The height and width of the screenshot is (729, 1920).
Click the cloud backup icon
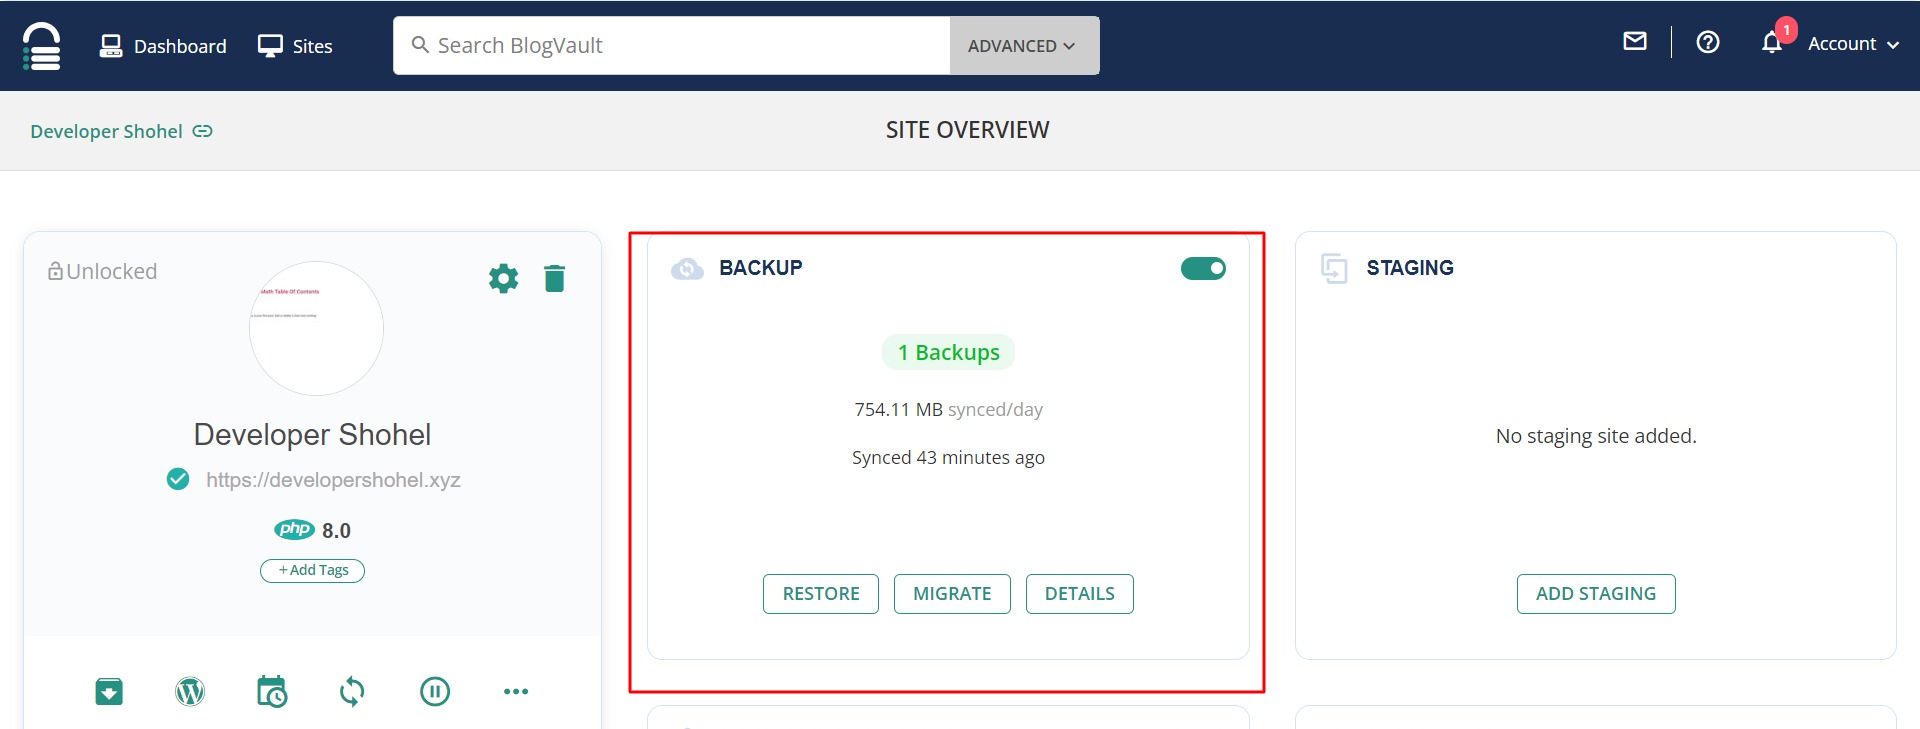pos(687,268)
